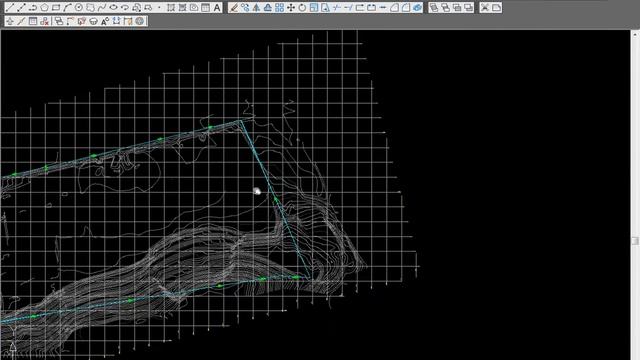This screenshot has height=360, width=640.
Task: Select the Copy objects tool
Action: 245,8
